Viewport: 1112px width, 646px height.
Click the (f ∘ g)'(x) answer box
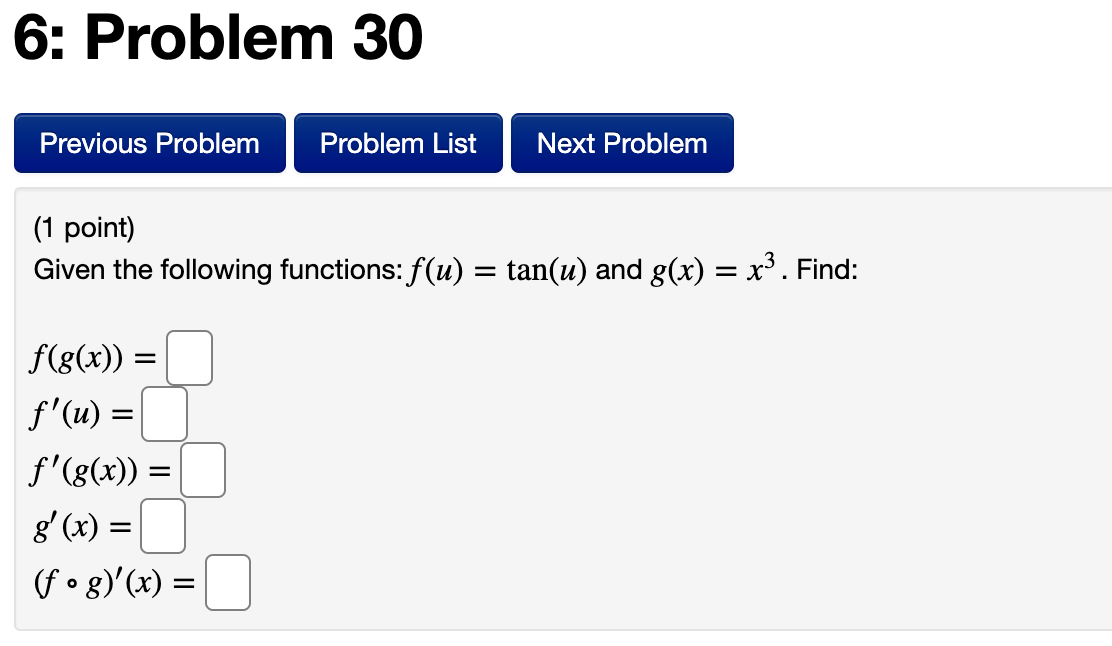(x=227, y=582)
